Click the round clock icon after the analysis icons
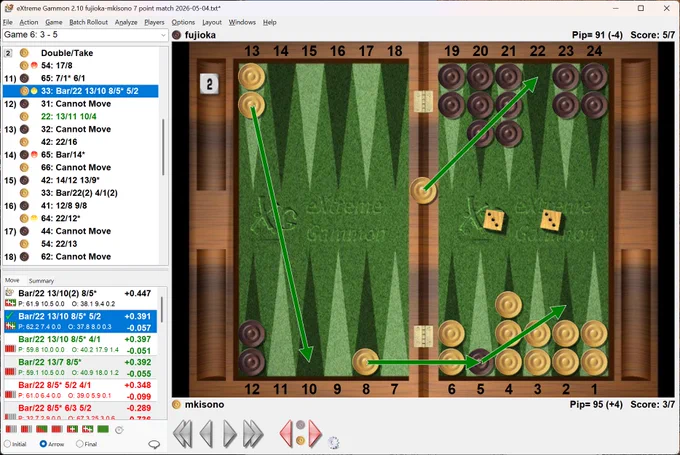This screenshot has width=680, height=455. pyautogui.click(x=119, y=429)
